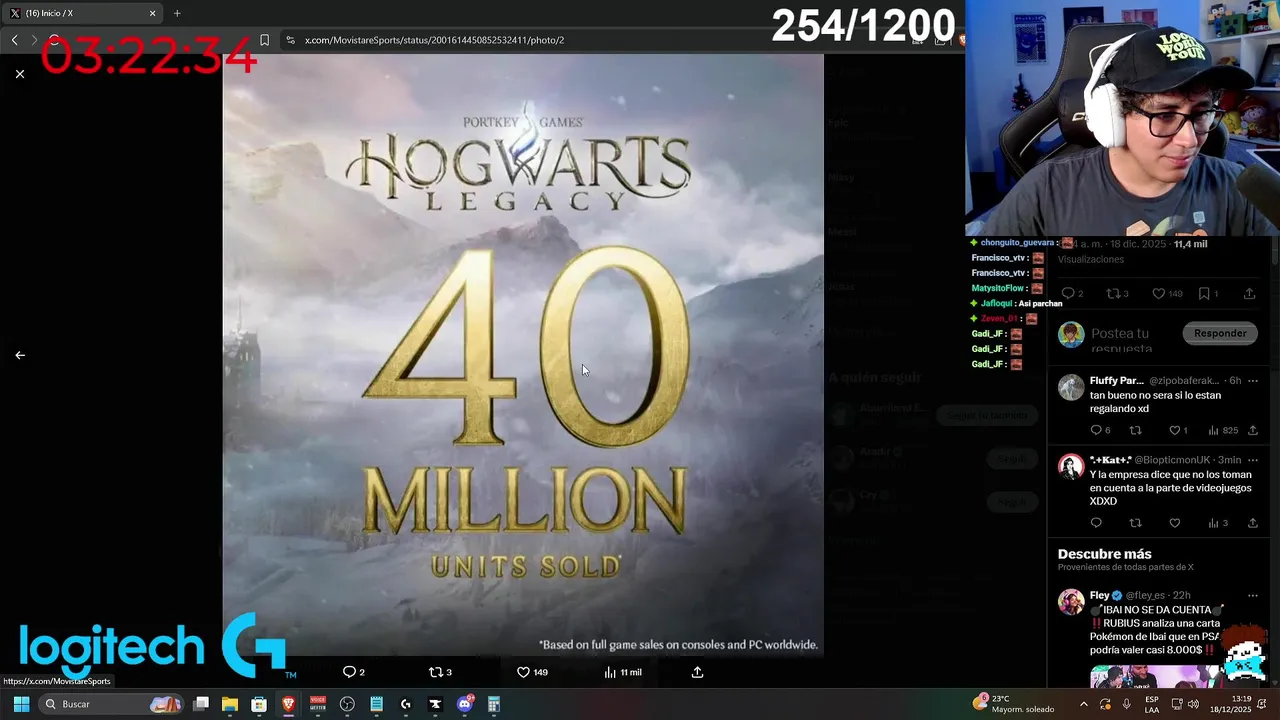Like @BiopticmonUK's comment
Image resolution: width=1280 pixels, height=720 pixels.
(x=1175, y=523)
